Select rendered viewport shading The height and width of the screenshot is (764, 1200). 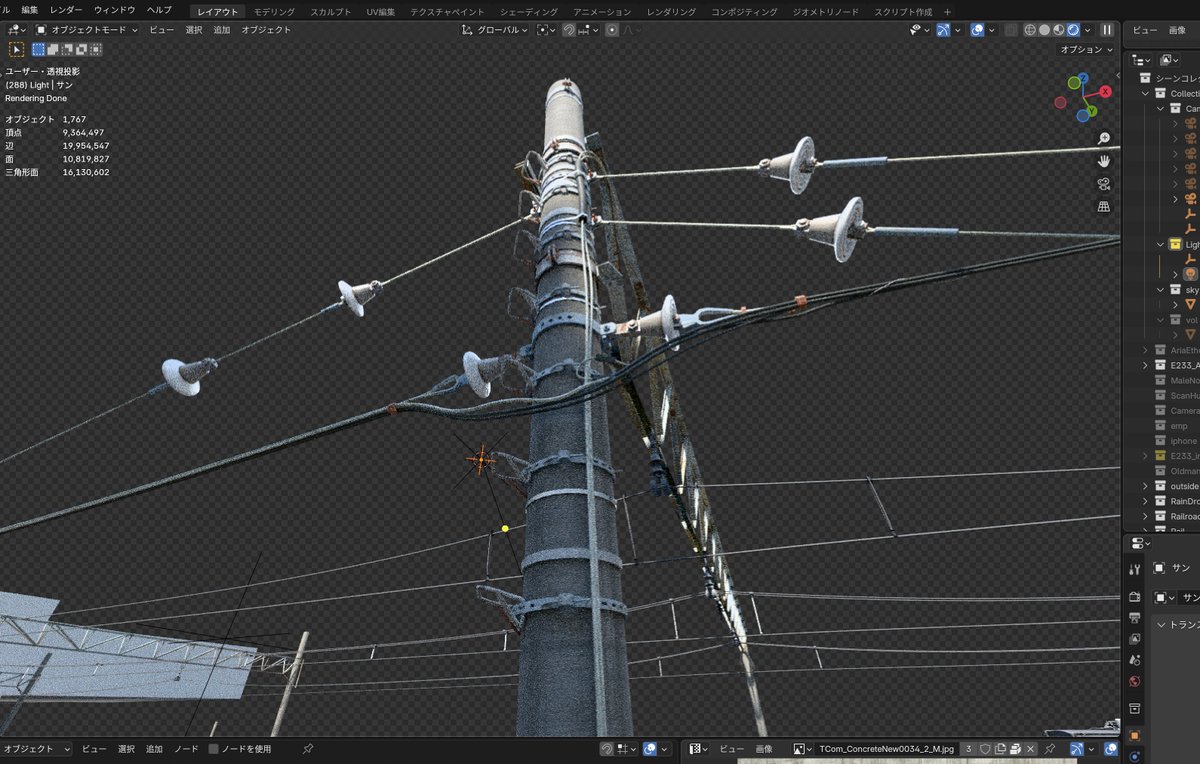pos(1074,30)
